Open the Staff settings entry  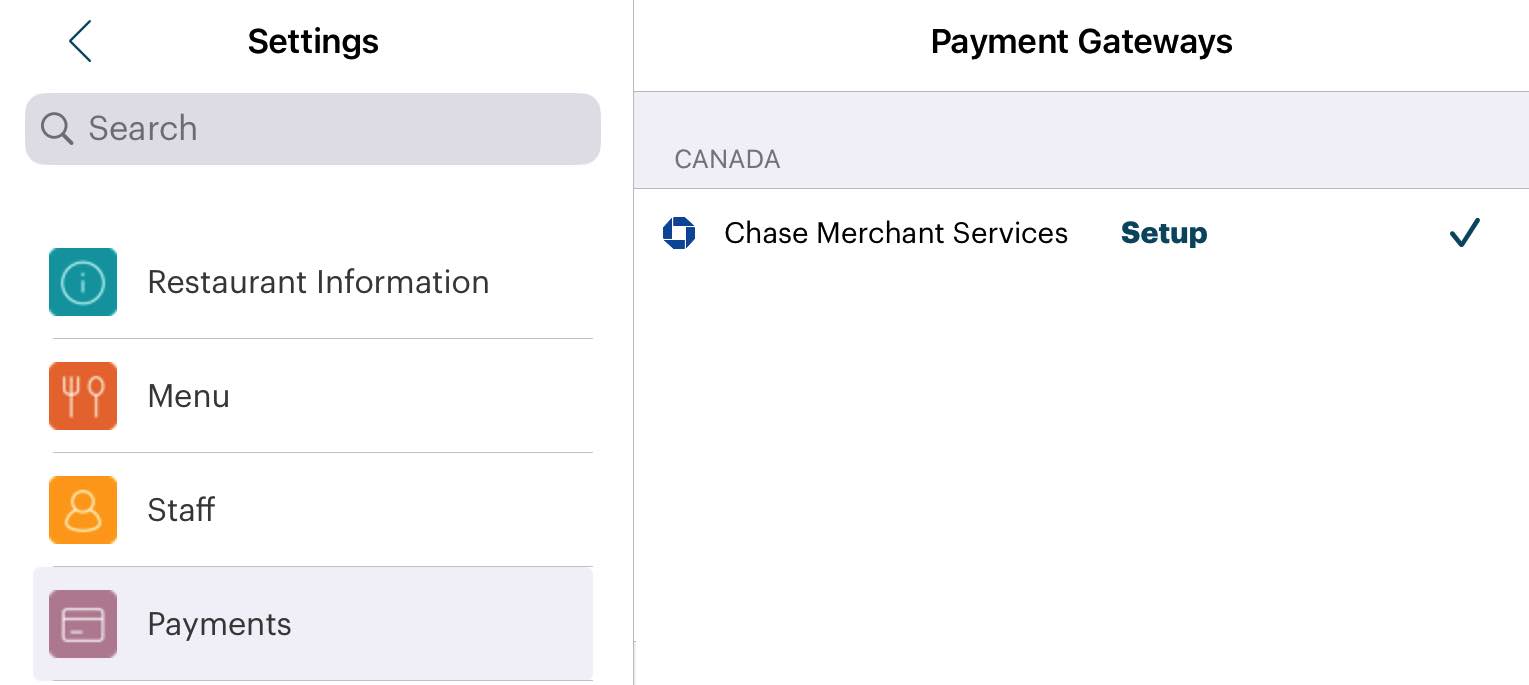(181, 510)
